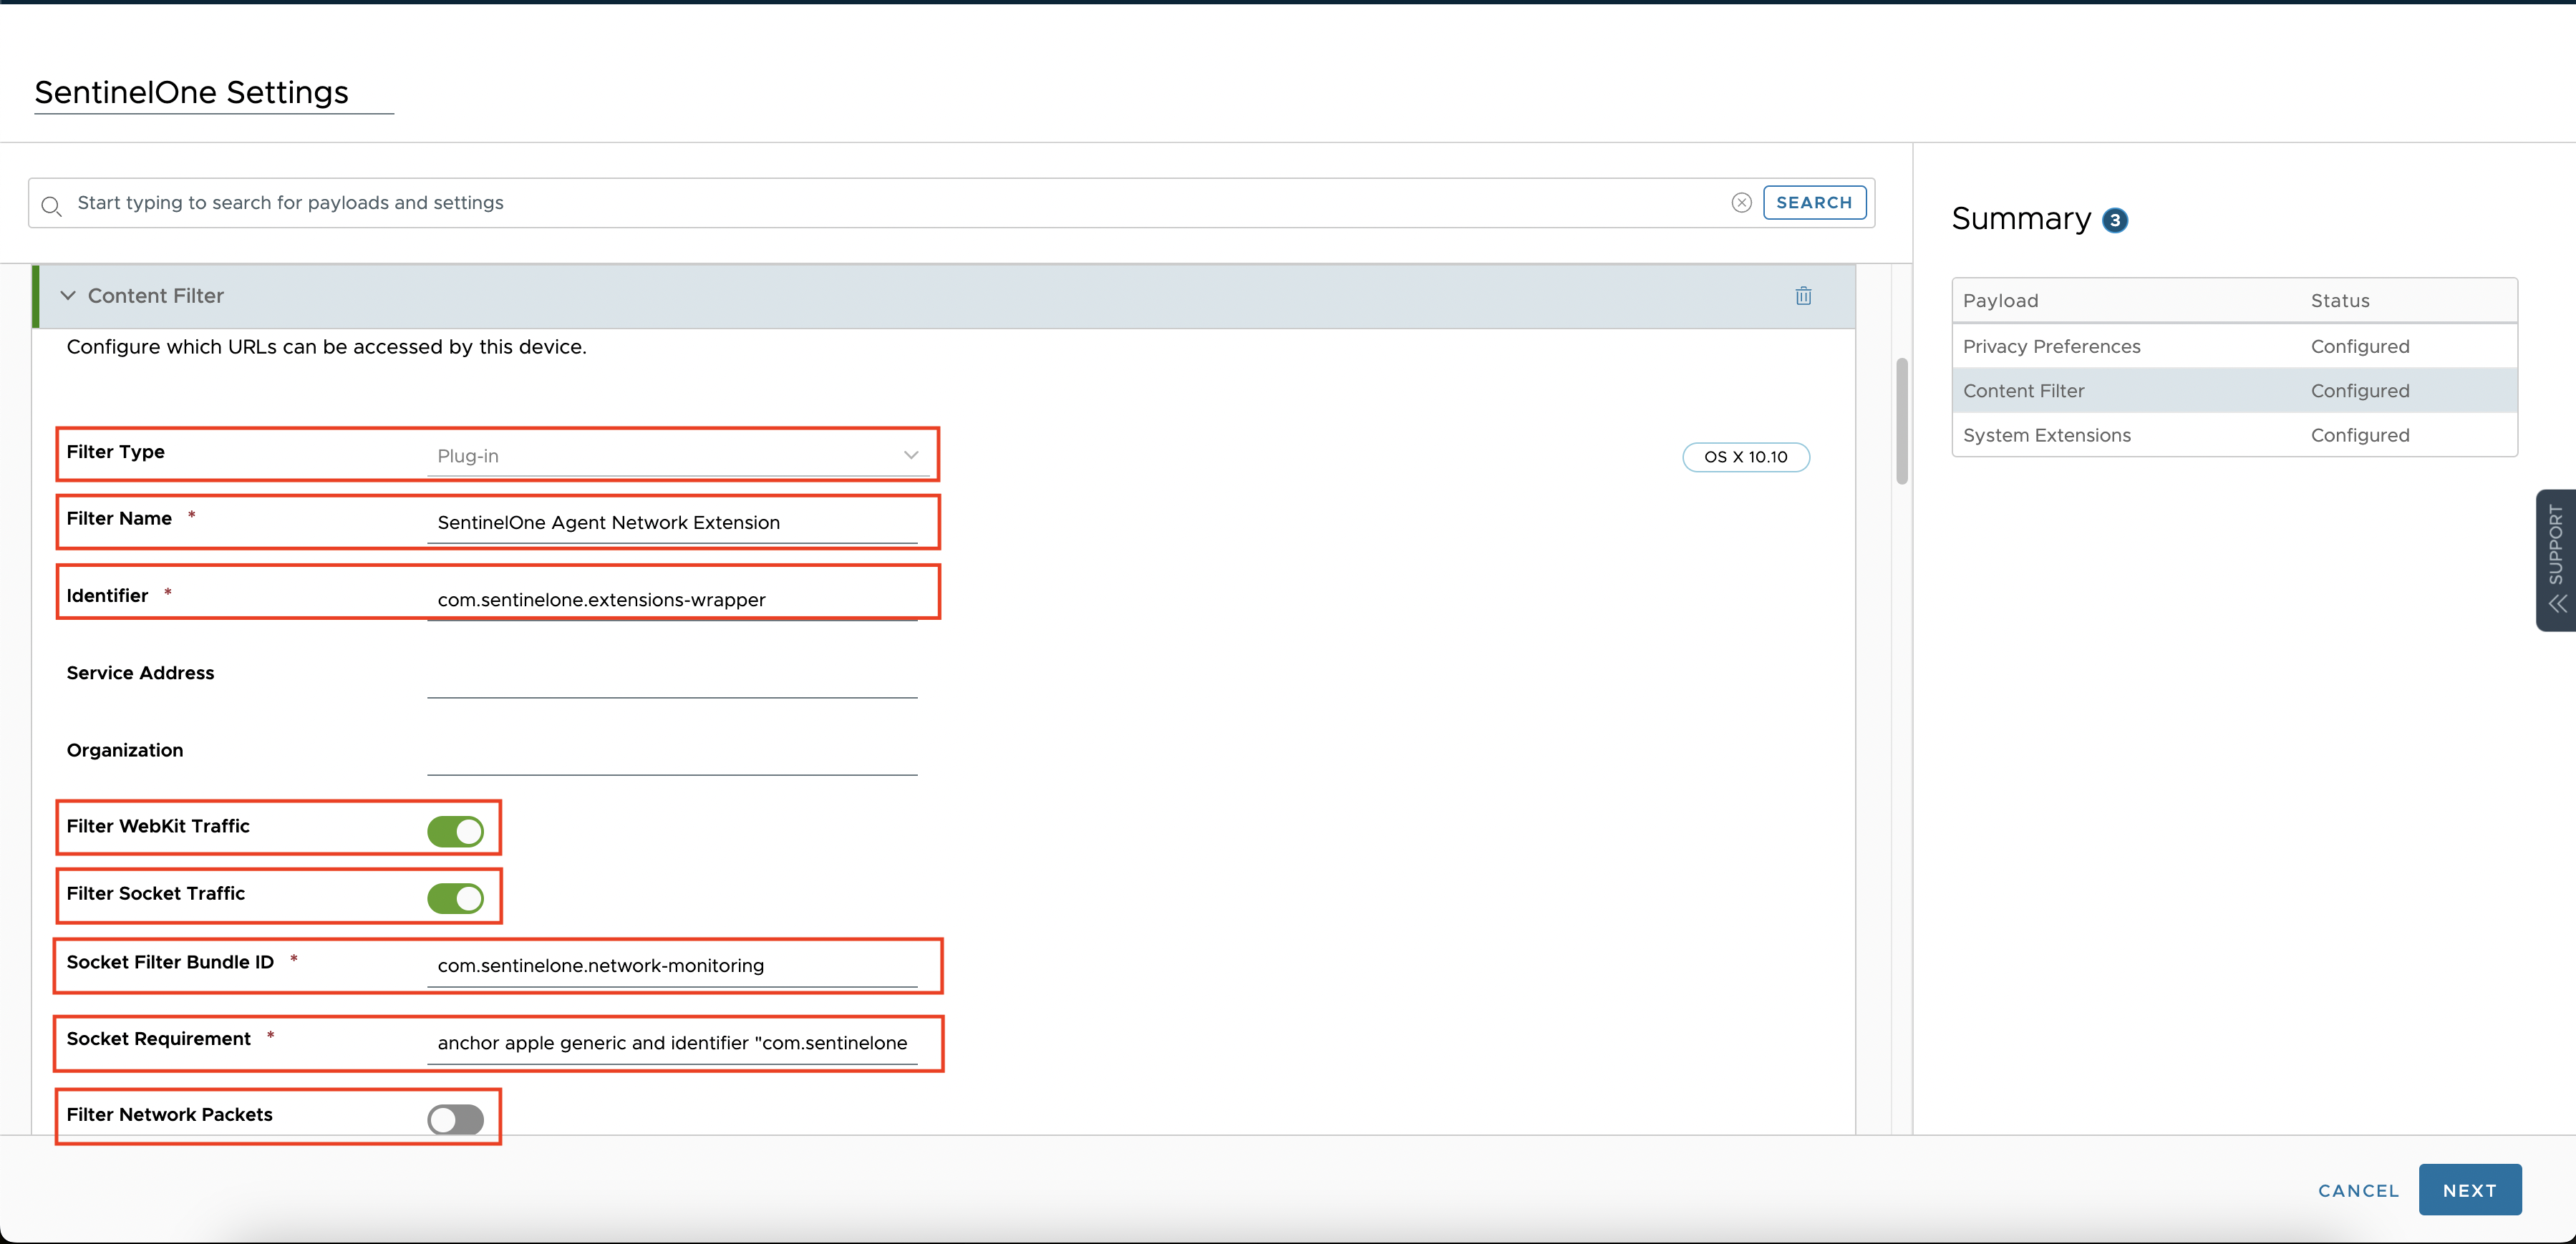This screenshot has height=1244, width=2576.
Task: Click Configured status of Privacy Preferences
Action: click(2360, 347)
